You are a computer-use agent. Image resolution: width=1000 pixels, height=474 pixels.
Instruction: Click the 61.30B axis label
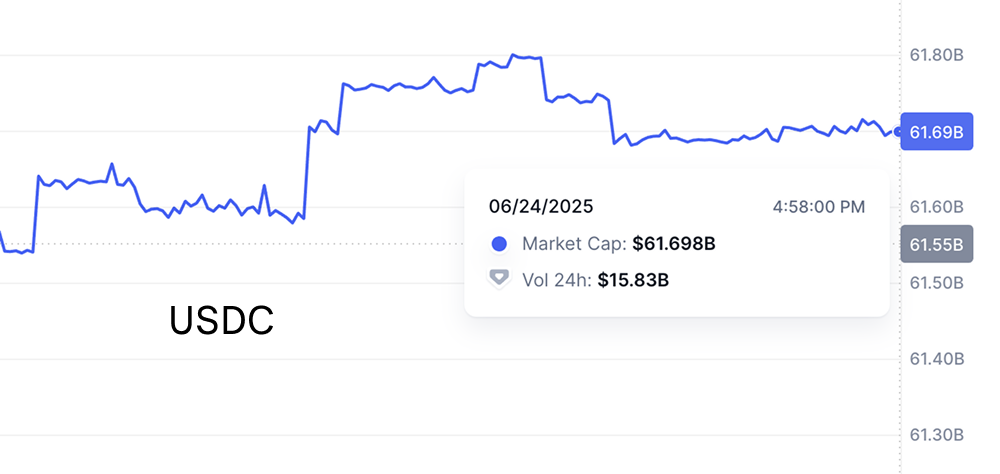(936, 435)
